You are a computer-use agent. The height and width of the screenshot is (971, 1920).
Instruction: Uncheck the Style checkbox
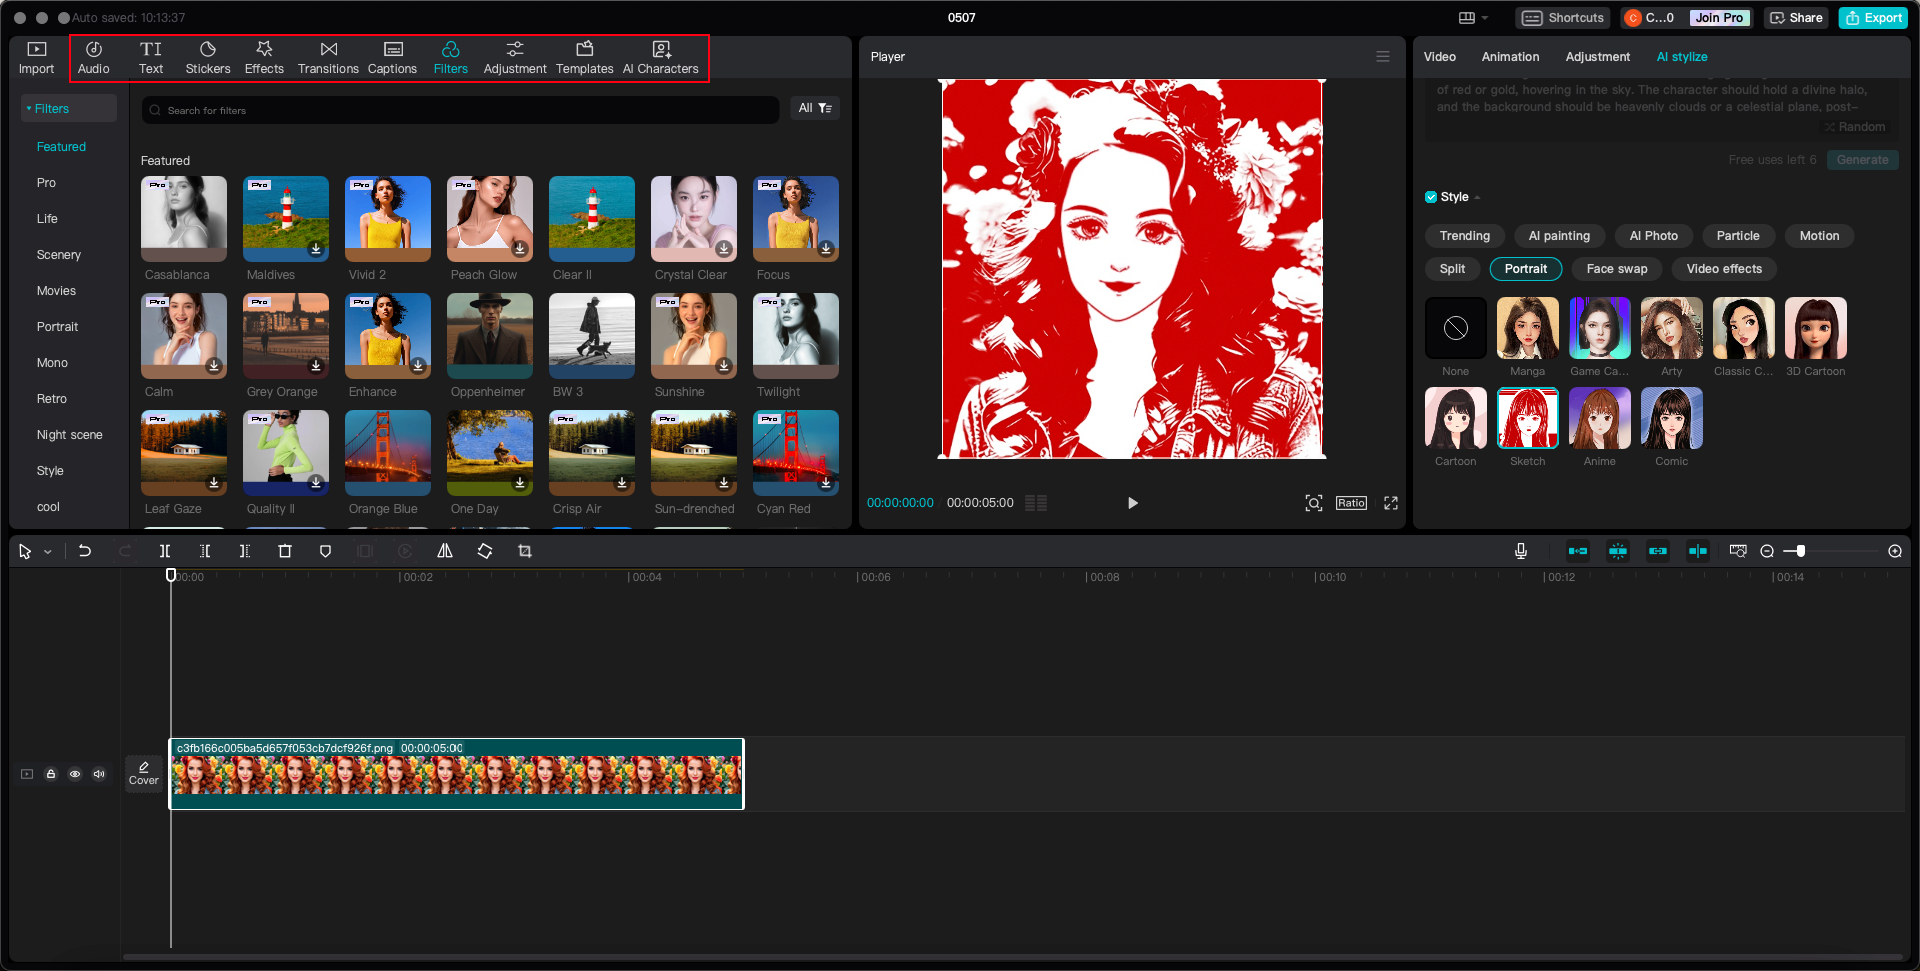tap(1431, 197)
